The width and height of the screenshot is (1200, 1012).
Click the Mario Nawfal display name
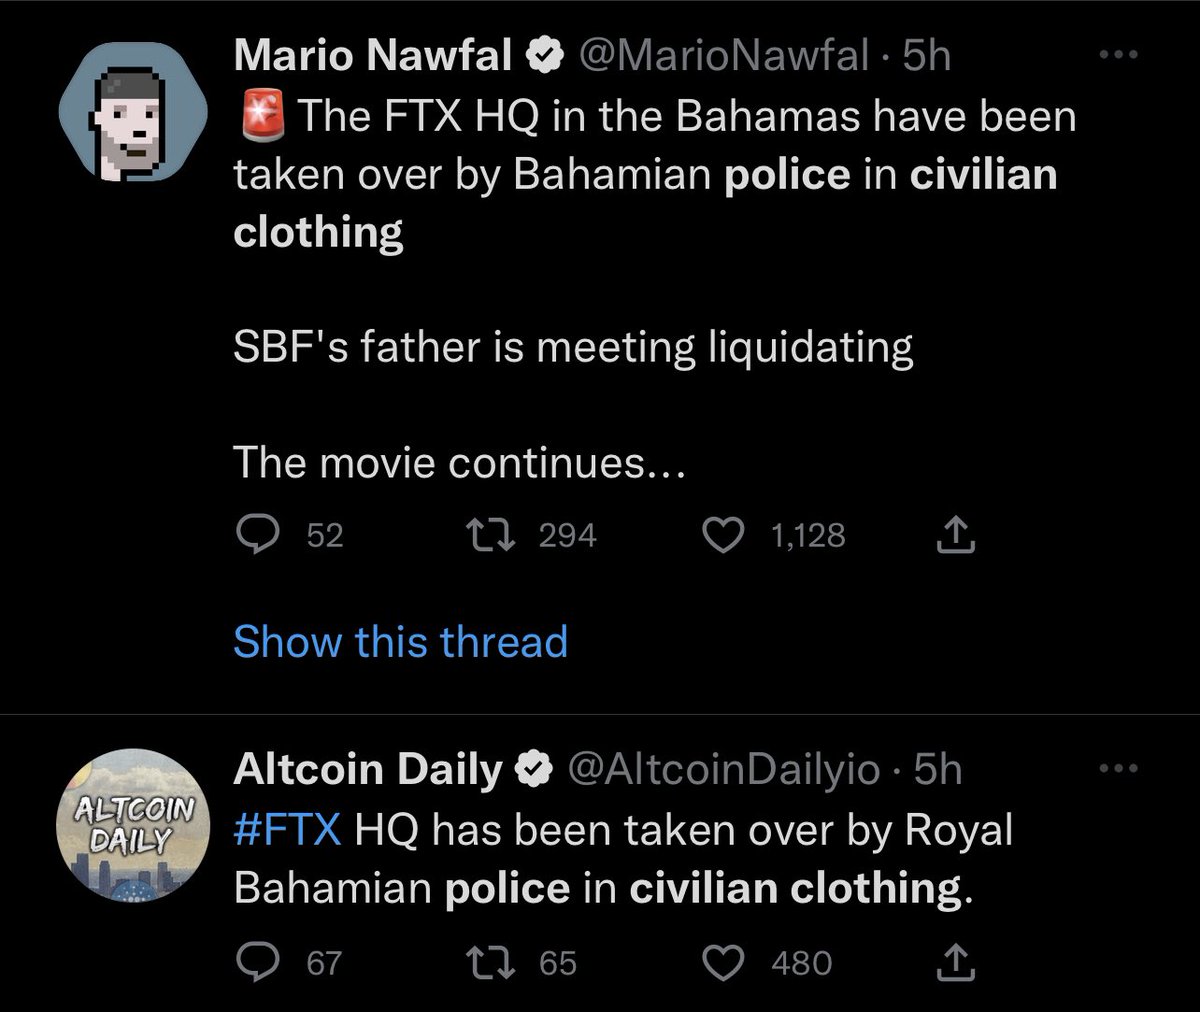point(373,57)
